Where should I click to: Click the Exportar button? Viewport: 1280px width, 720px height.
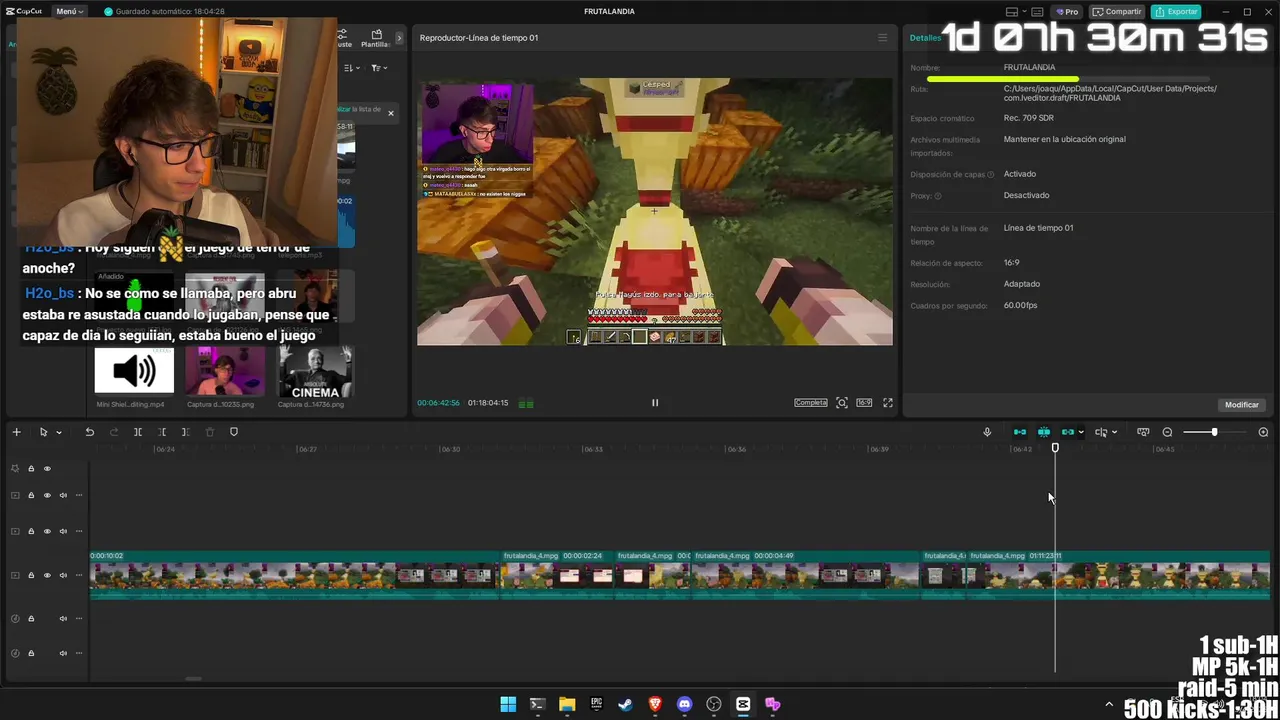(x=1176, y=12)
